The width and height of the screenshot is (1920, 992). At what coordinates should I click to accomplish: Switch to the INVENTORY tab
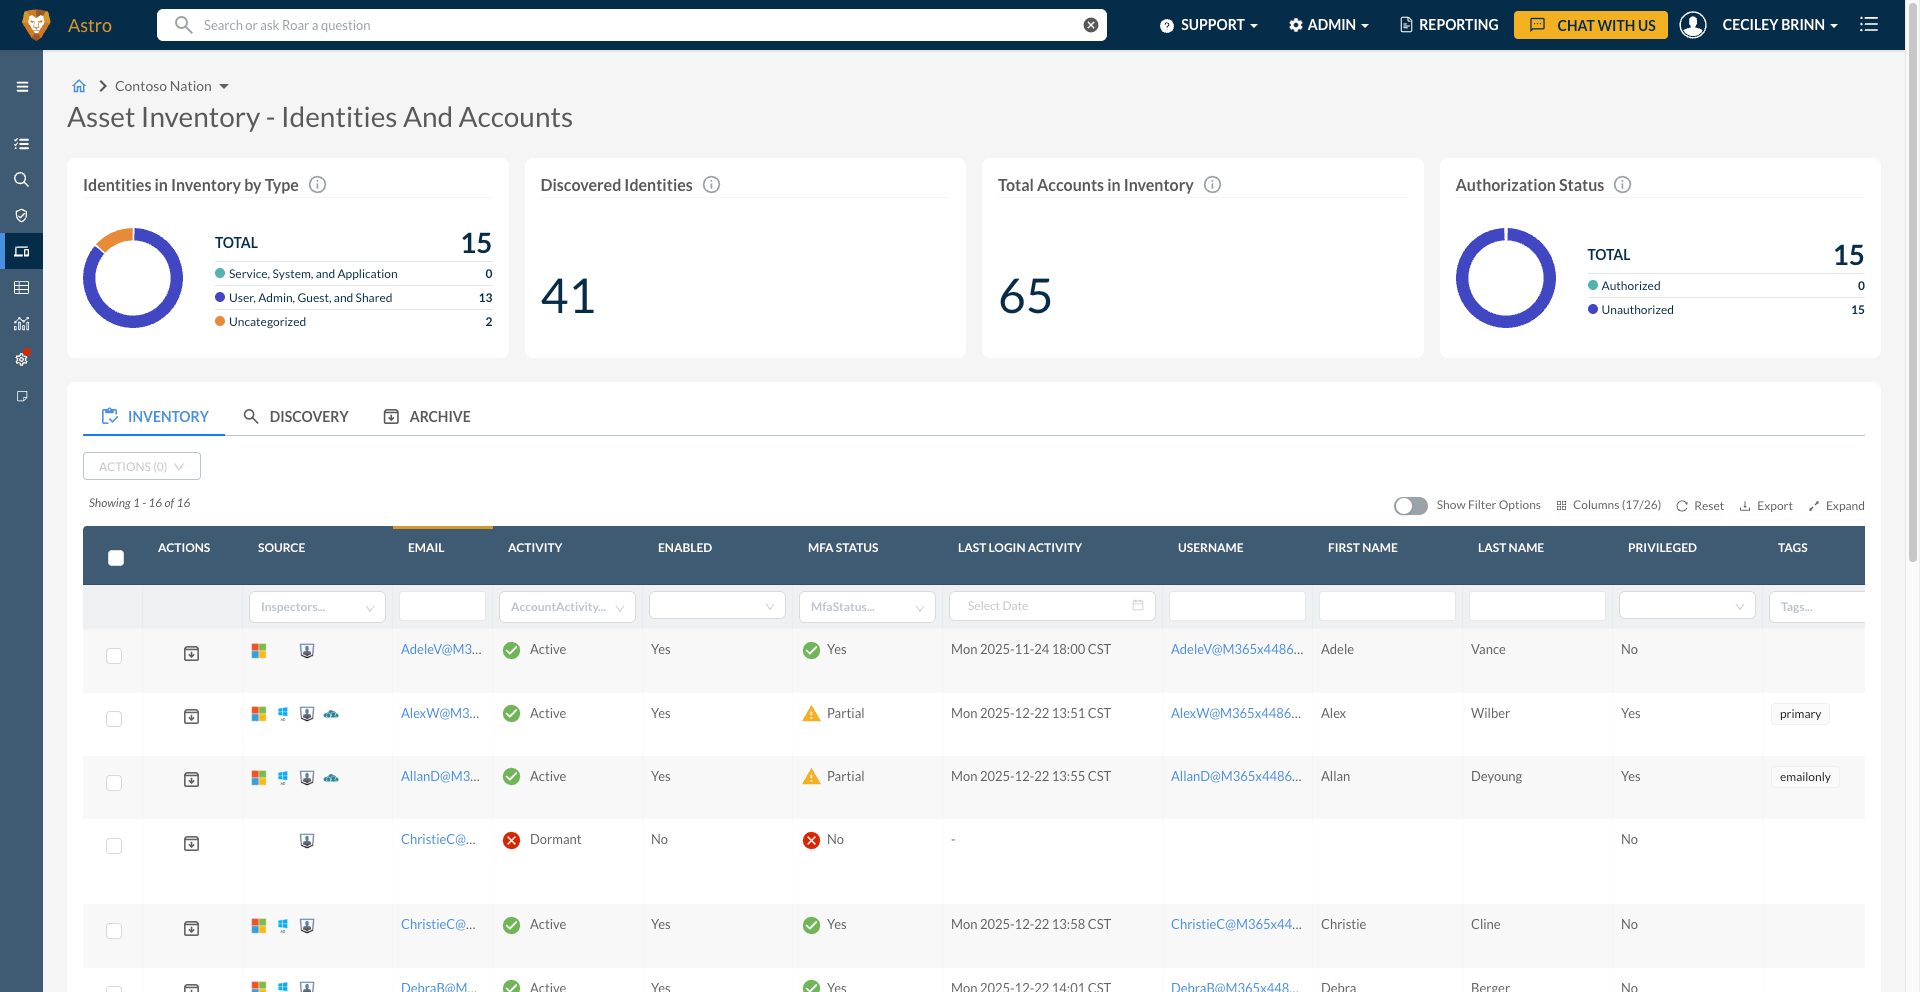[x=154, y=416]
